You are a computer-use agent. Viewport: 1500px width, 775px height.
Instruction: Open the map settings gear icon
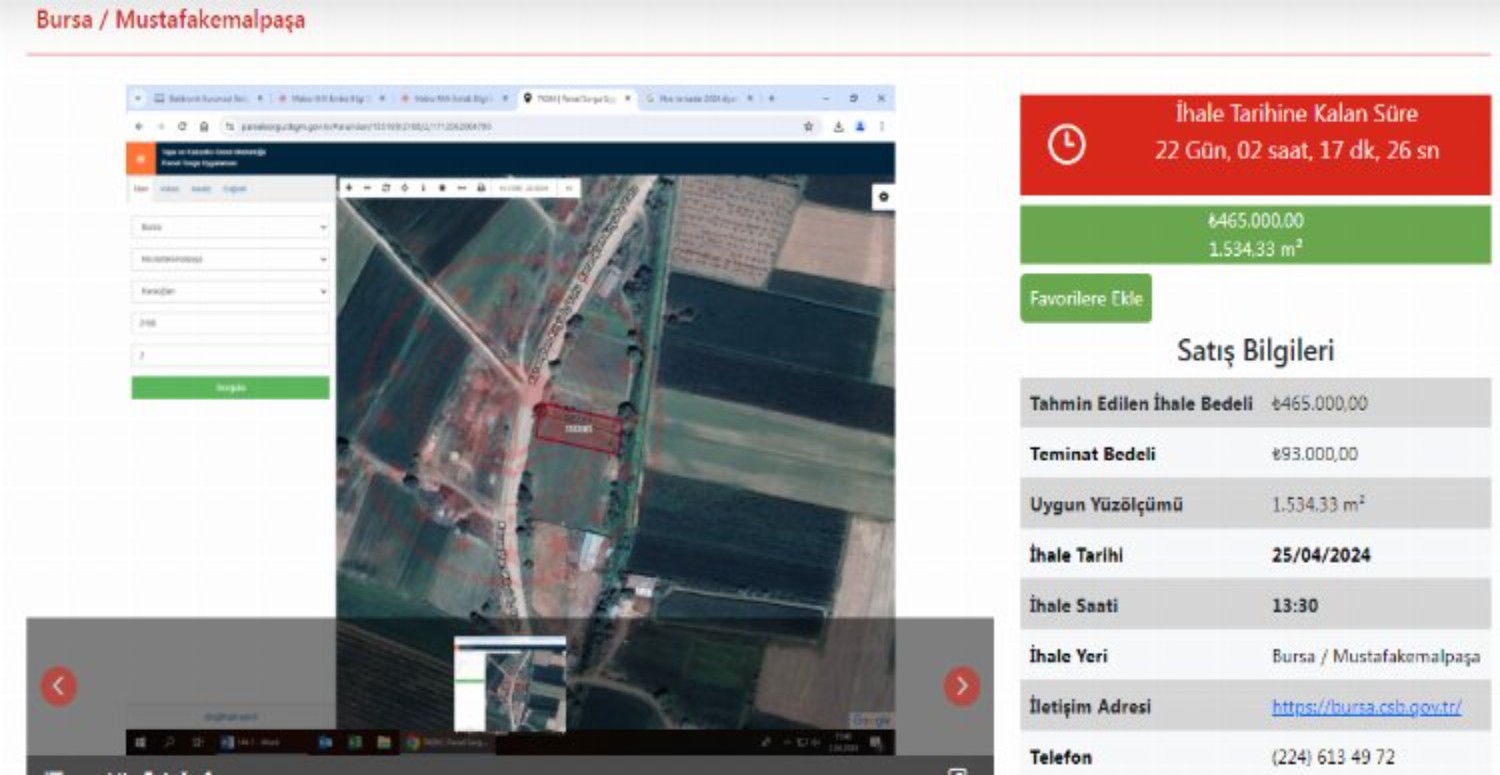[882, 197]
